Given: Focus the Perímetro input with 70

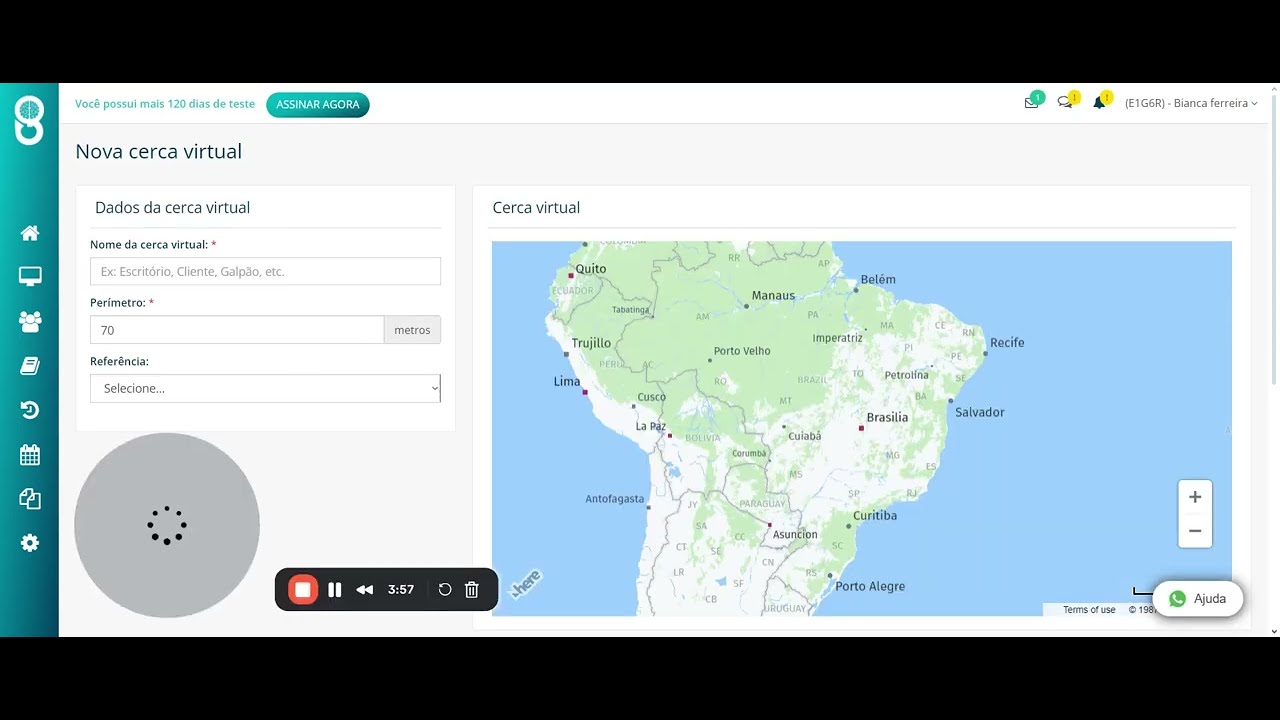Looking at the screenshot, I should coord(237,330).
